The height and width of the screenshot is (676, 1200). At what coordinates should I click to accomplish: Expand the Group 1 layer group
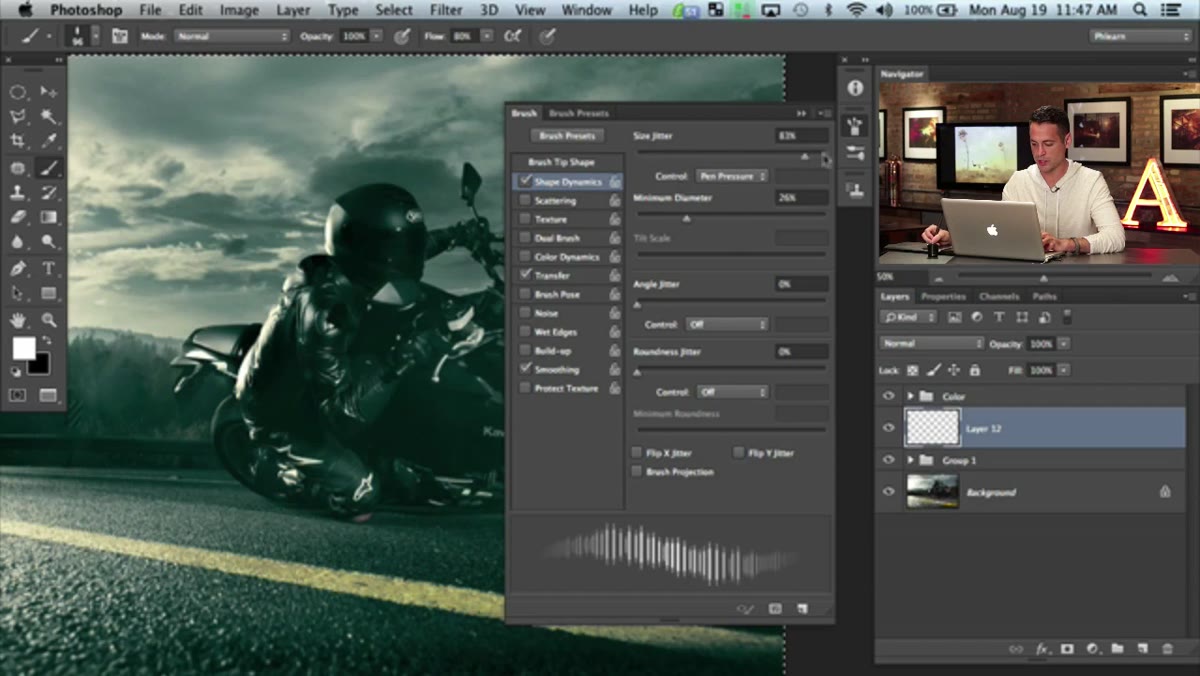[910, 460]
